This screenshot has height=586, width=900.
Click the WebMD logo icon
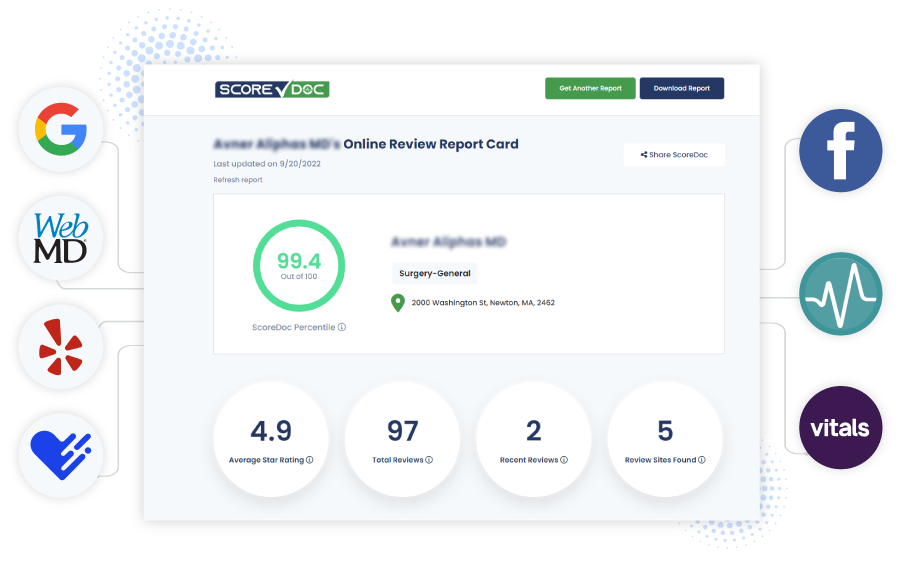tap(61, 238)
